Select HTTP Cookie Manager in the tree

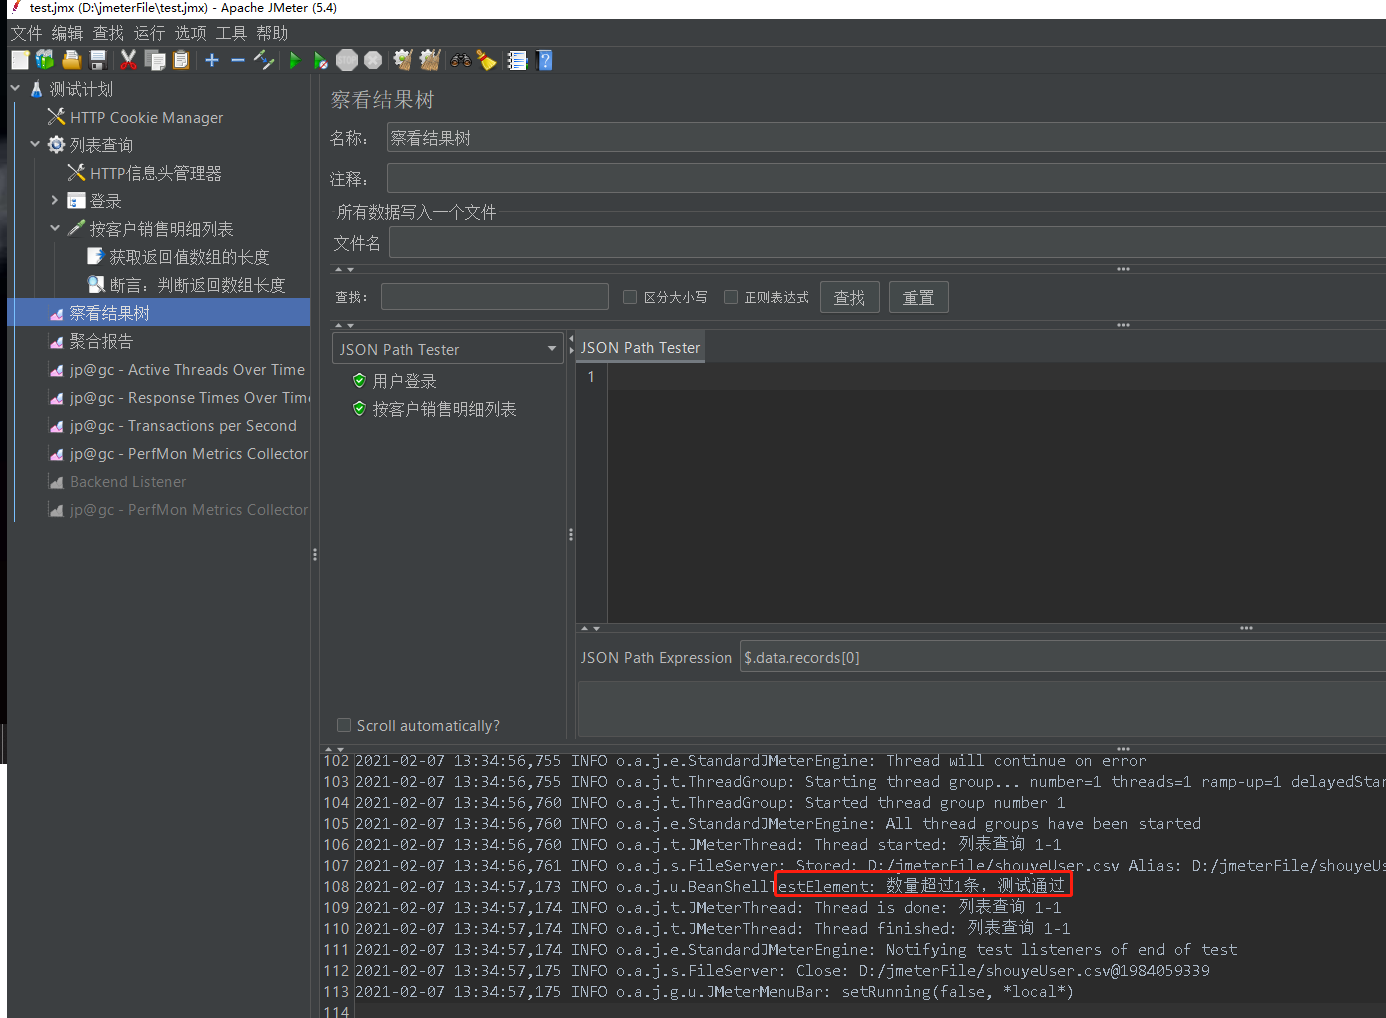tap(146, 117)
